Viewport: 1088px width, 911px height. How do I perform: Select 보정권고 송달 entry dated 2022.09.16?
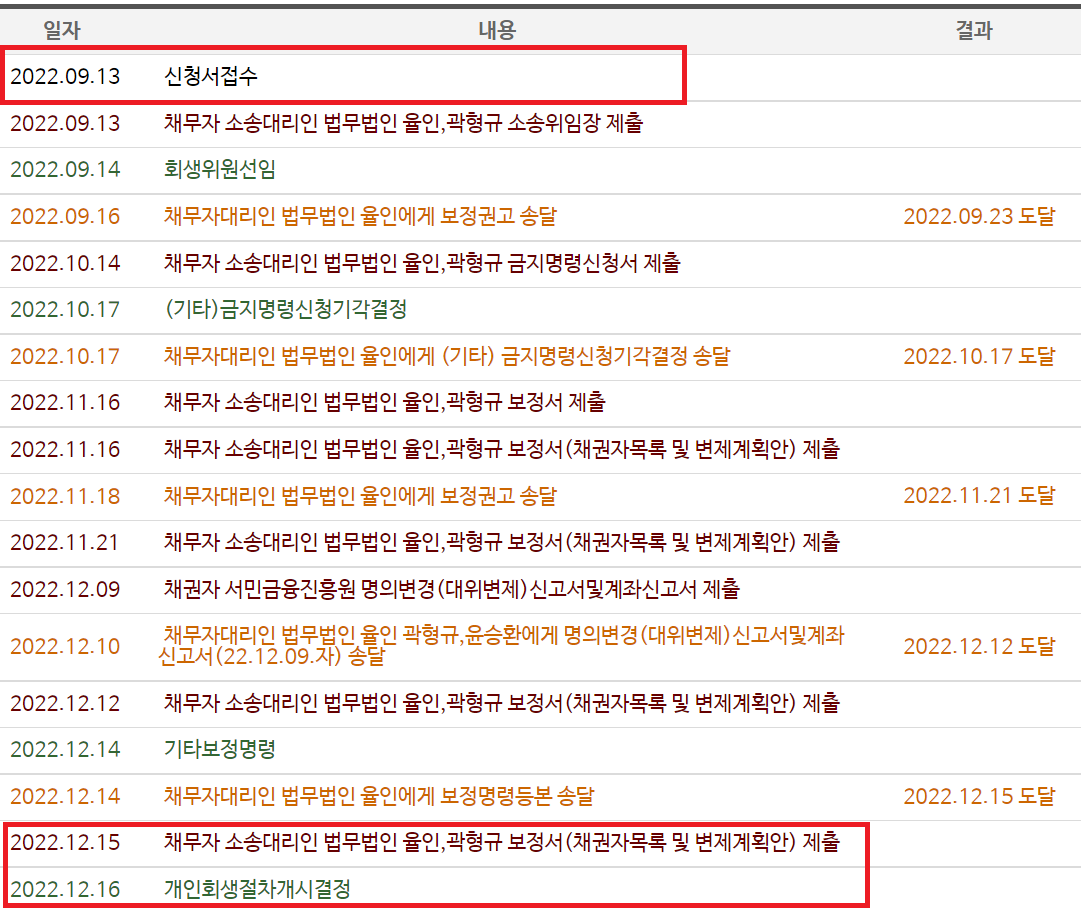[x=360, y=216]
